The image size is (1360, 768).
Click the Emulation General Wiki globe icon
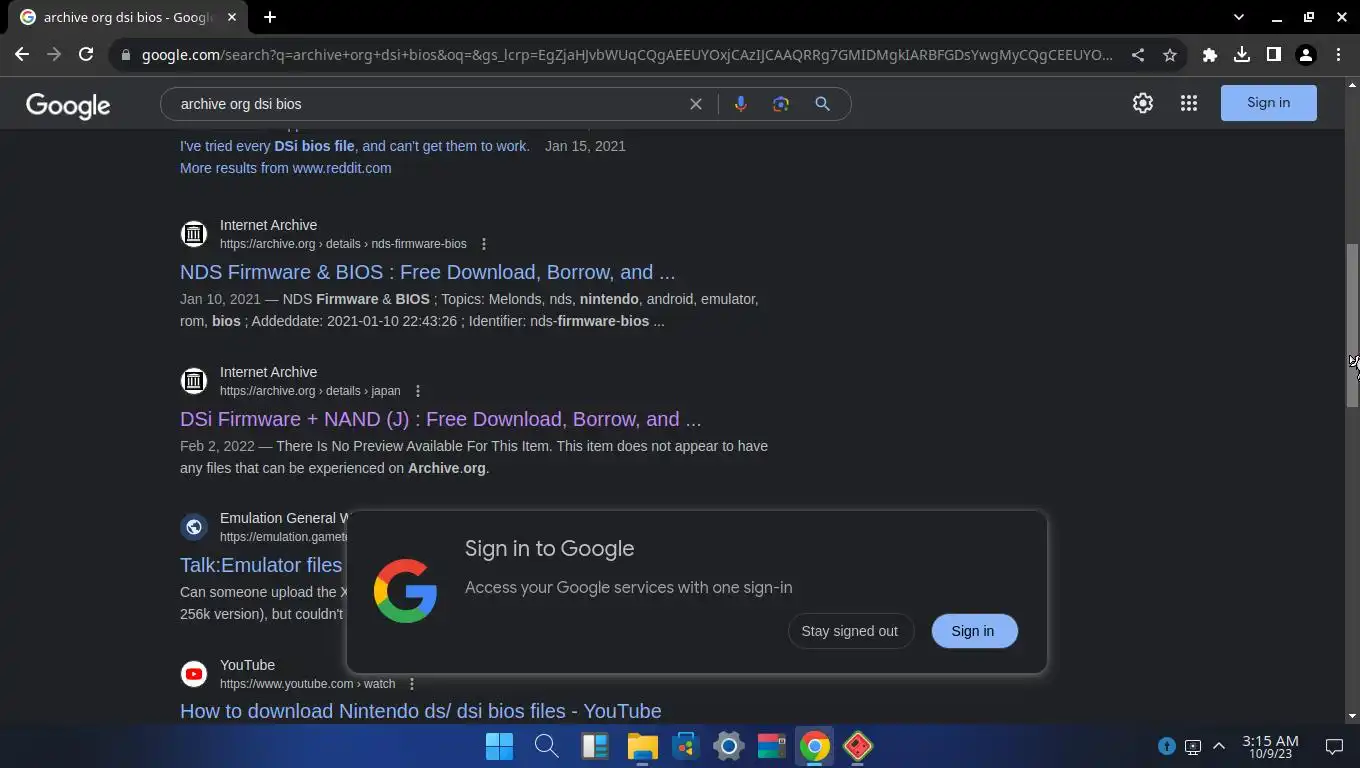(x=194, y=527)
